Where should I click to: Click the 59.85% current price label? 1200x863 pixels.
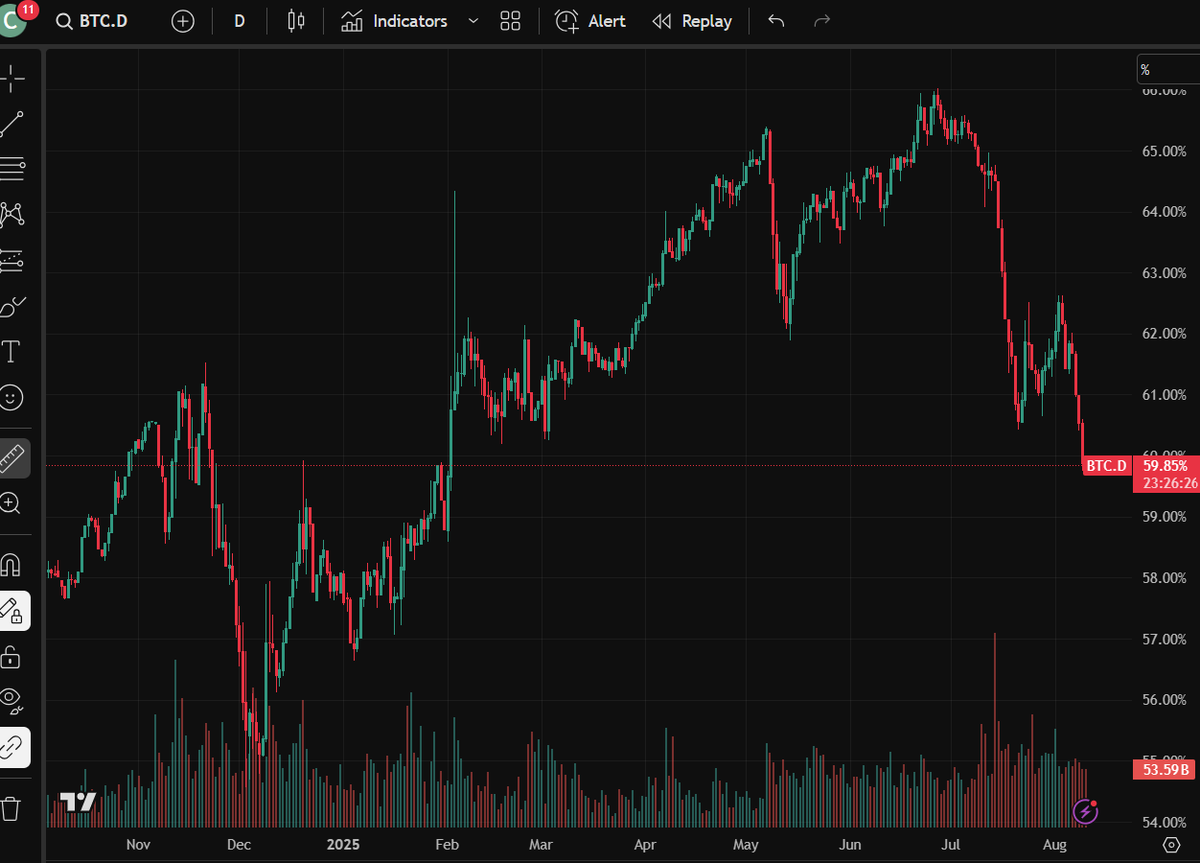pyautogui.click(x=1165, y=465)
